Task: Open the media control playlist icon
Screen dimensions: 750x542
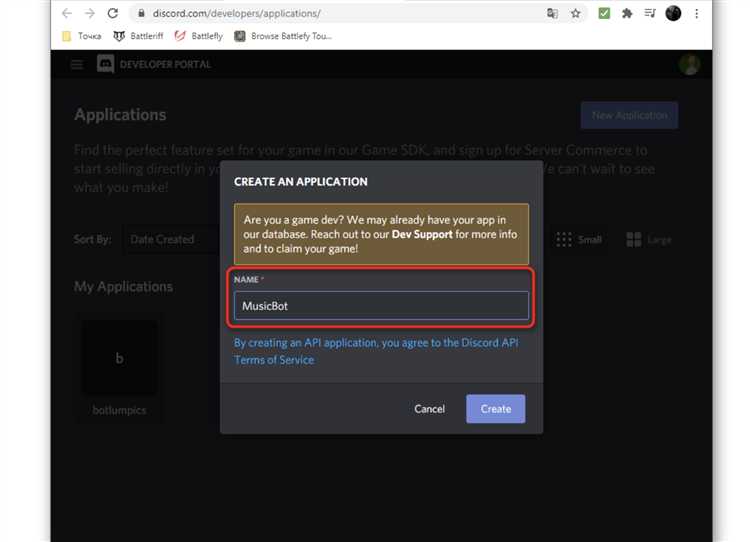Action: [650, 13]
